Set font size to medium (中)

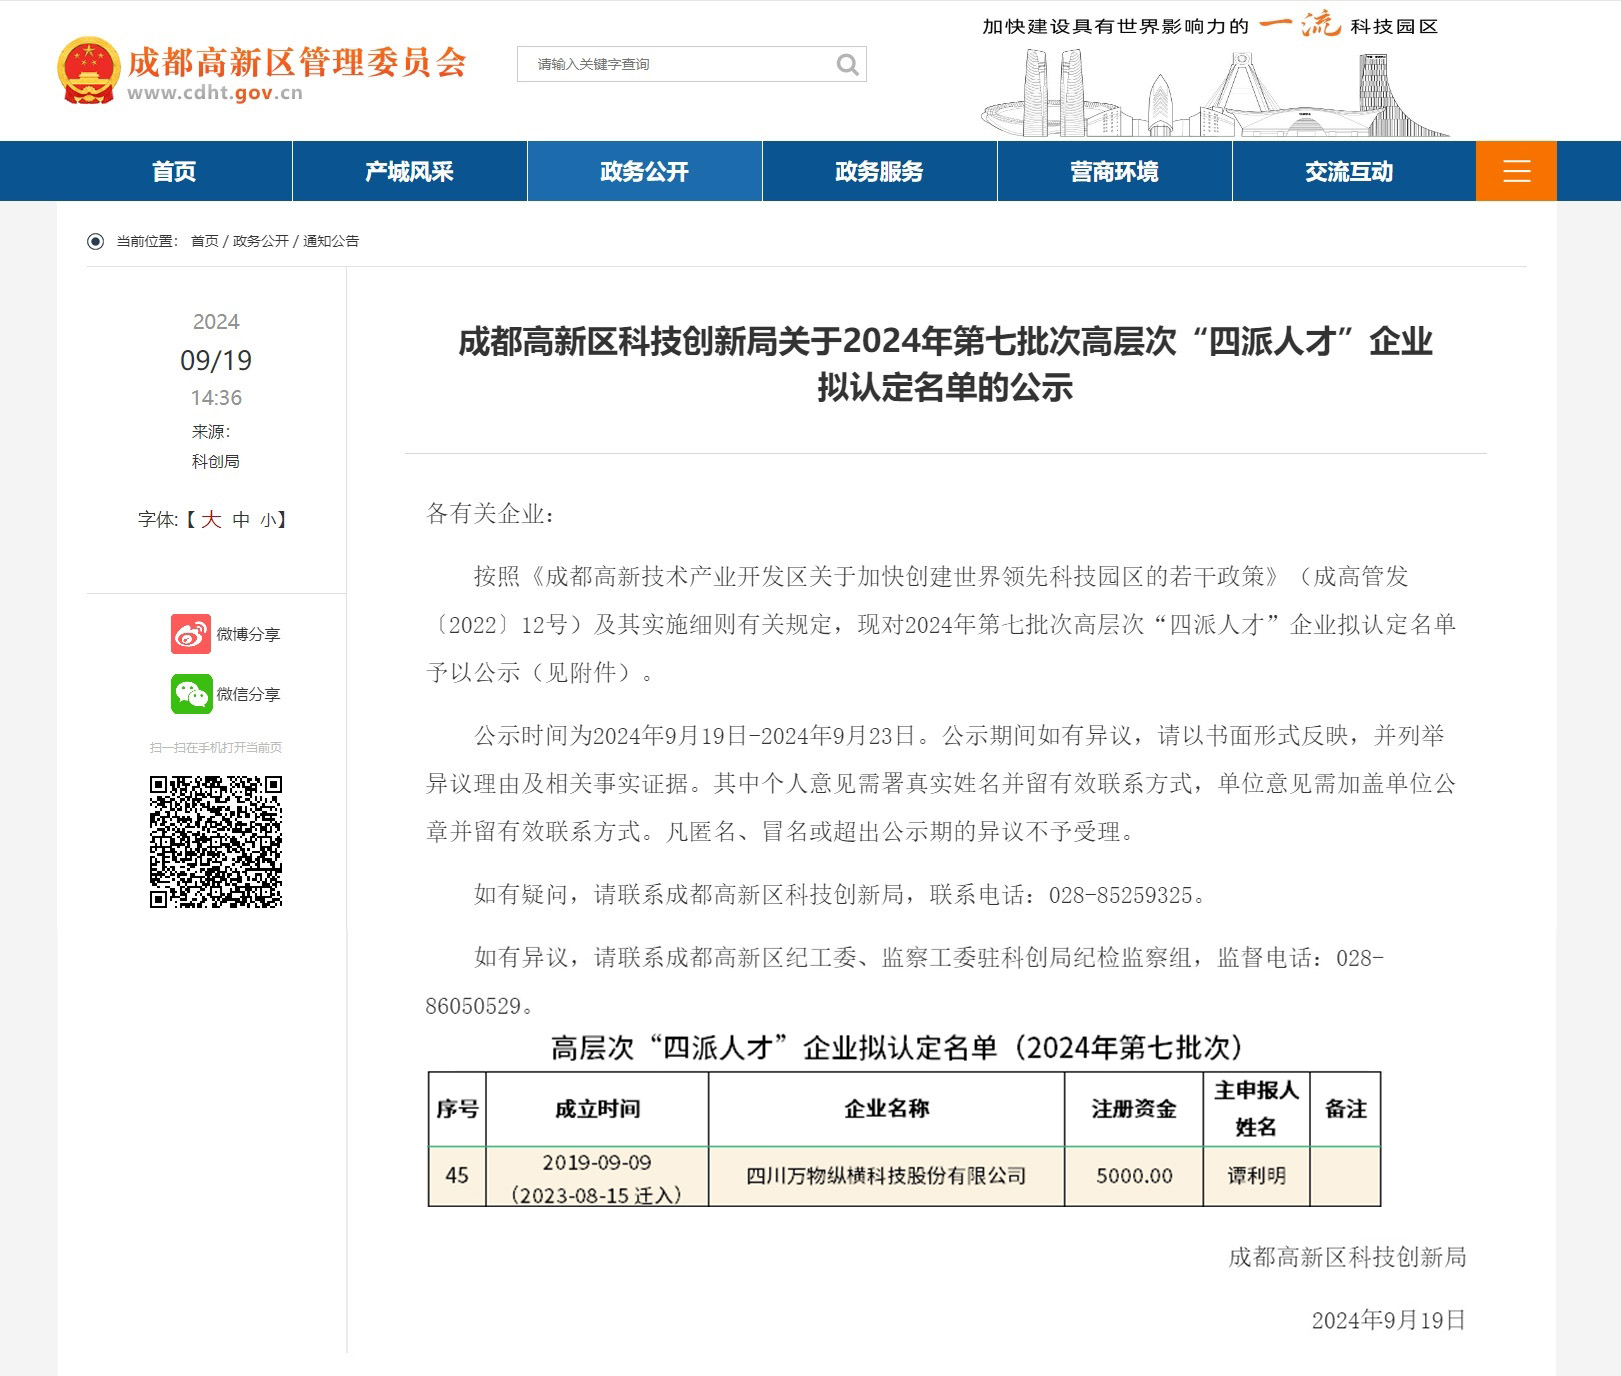click(241, 519)
